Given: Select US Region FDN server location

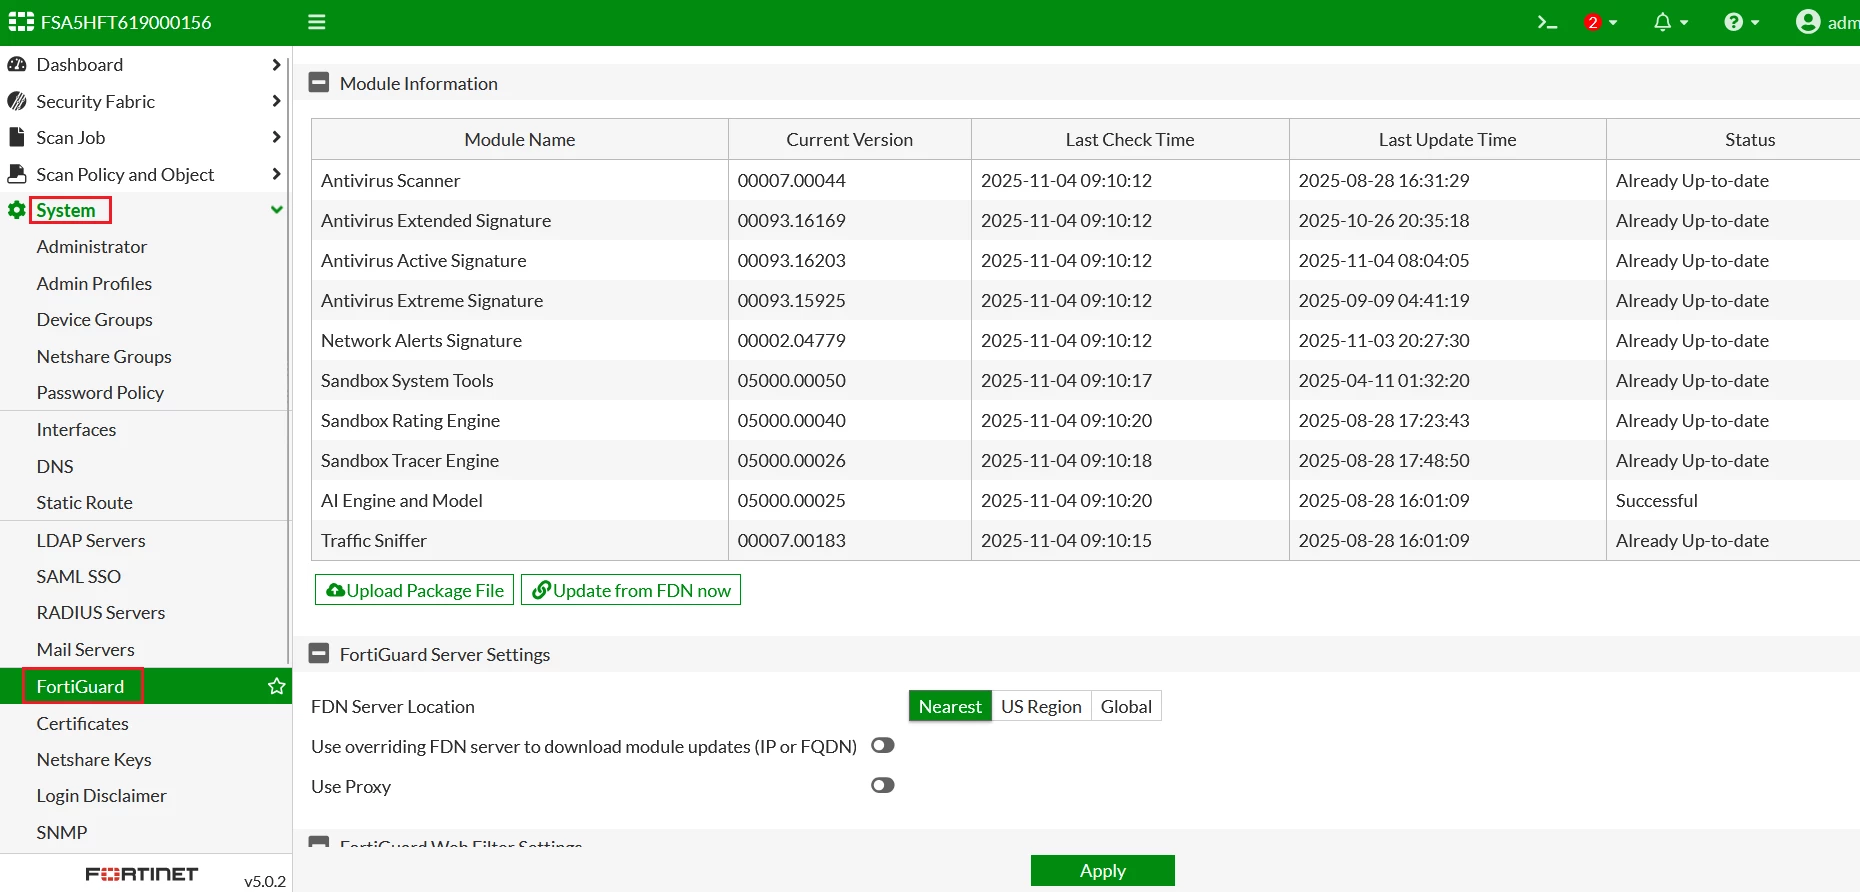Looking at the screenshot, I should tap(1041, 706).
